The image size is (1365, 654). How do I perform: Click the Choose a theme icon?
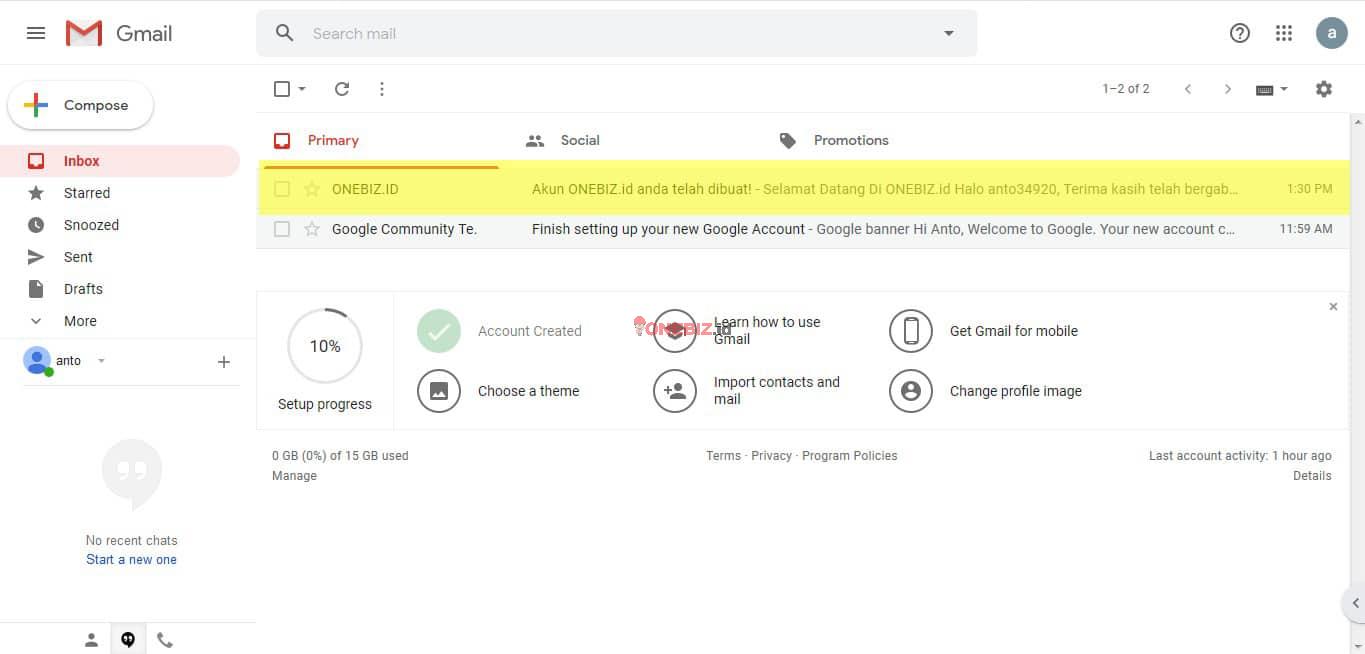coord(439,391)
